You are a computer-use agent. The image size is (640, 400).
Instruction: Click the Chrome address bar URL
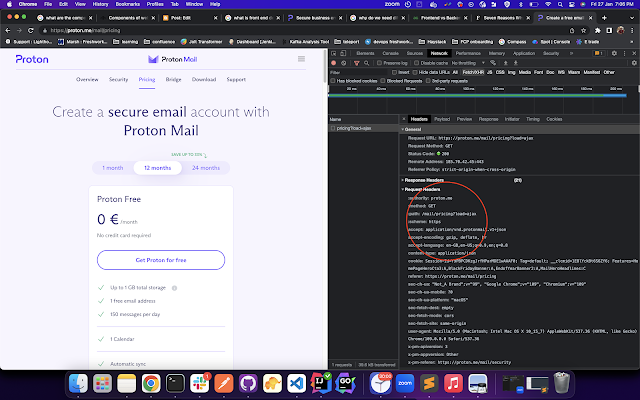point(85,30)
